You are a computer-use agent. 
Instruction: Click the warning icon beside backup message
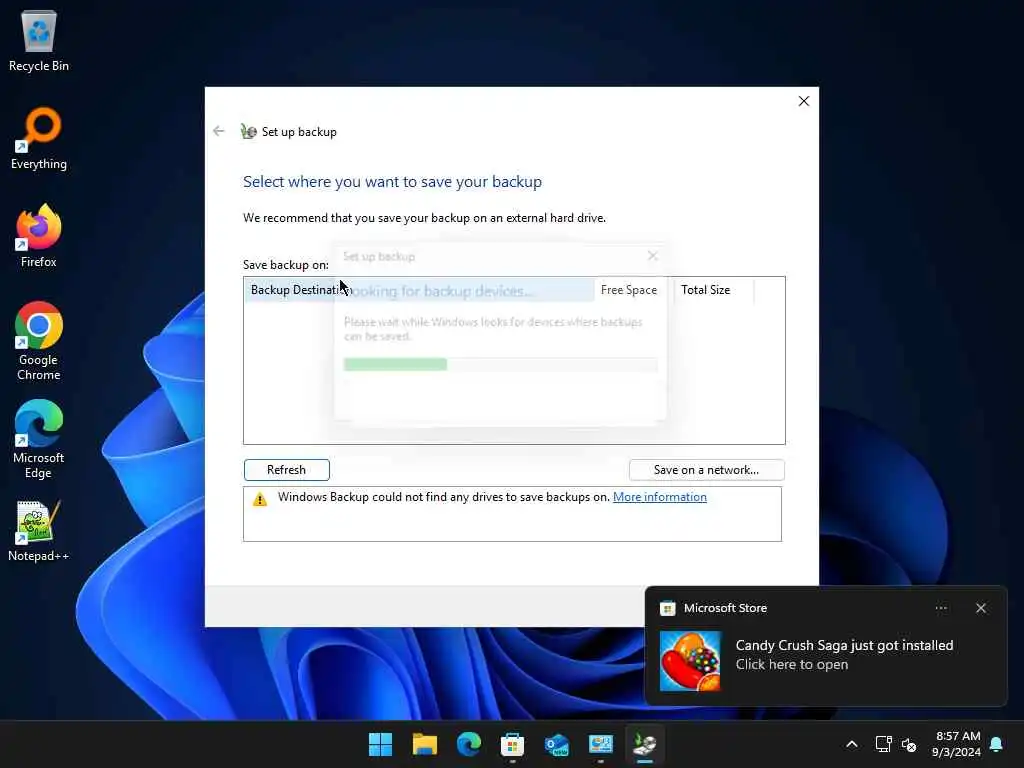(x=260, y=500)
